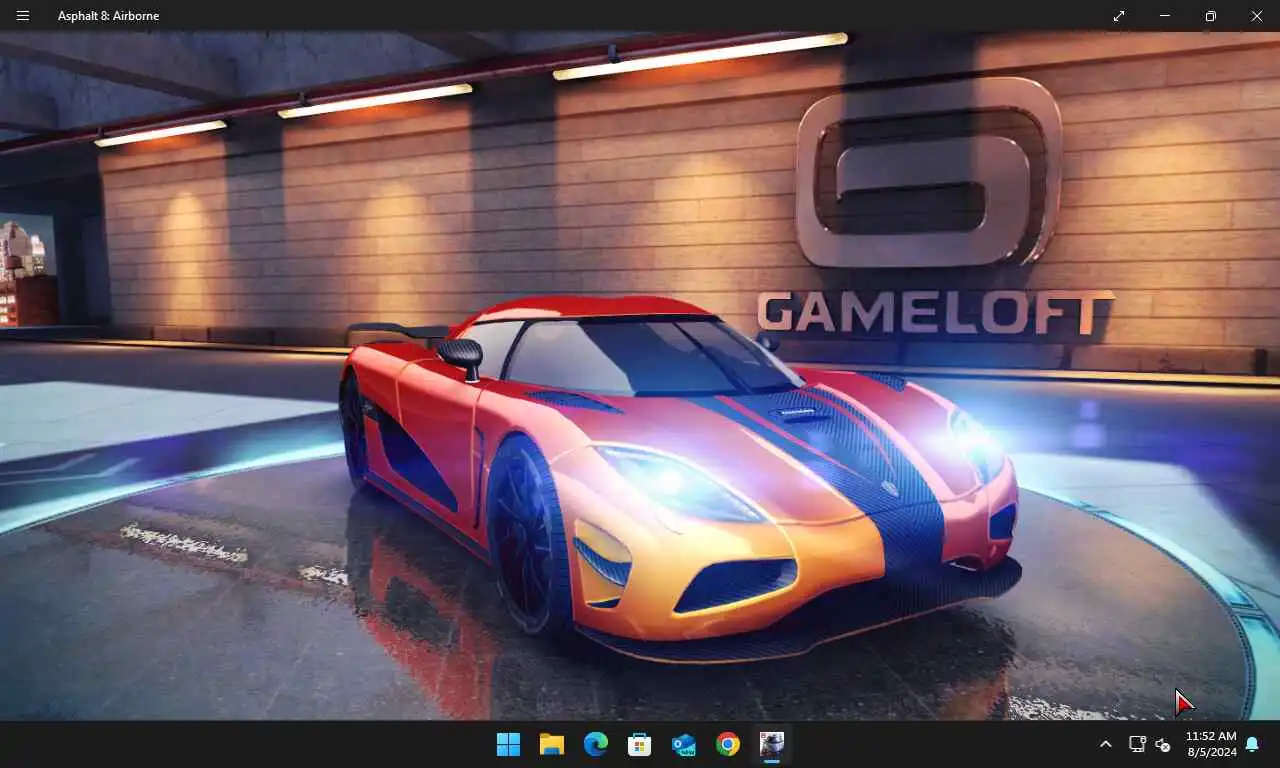
Task: Enter full screen with the expand arrows icon
Action: pyautogui.click(x=1119, y=16)
